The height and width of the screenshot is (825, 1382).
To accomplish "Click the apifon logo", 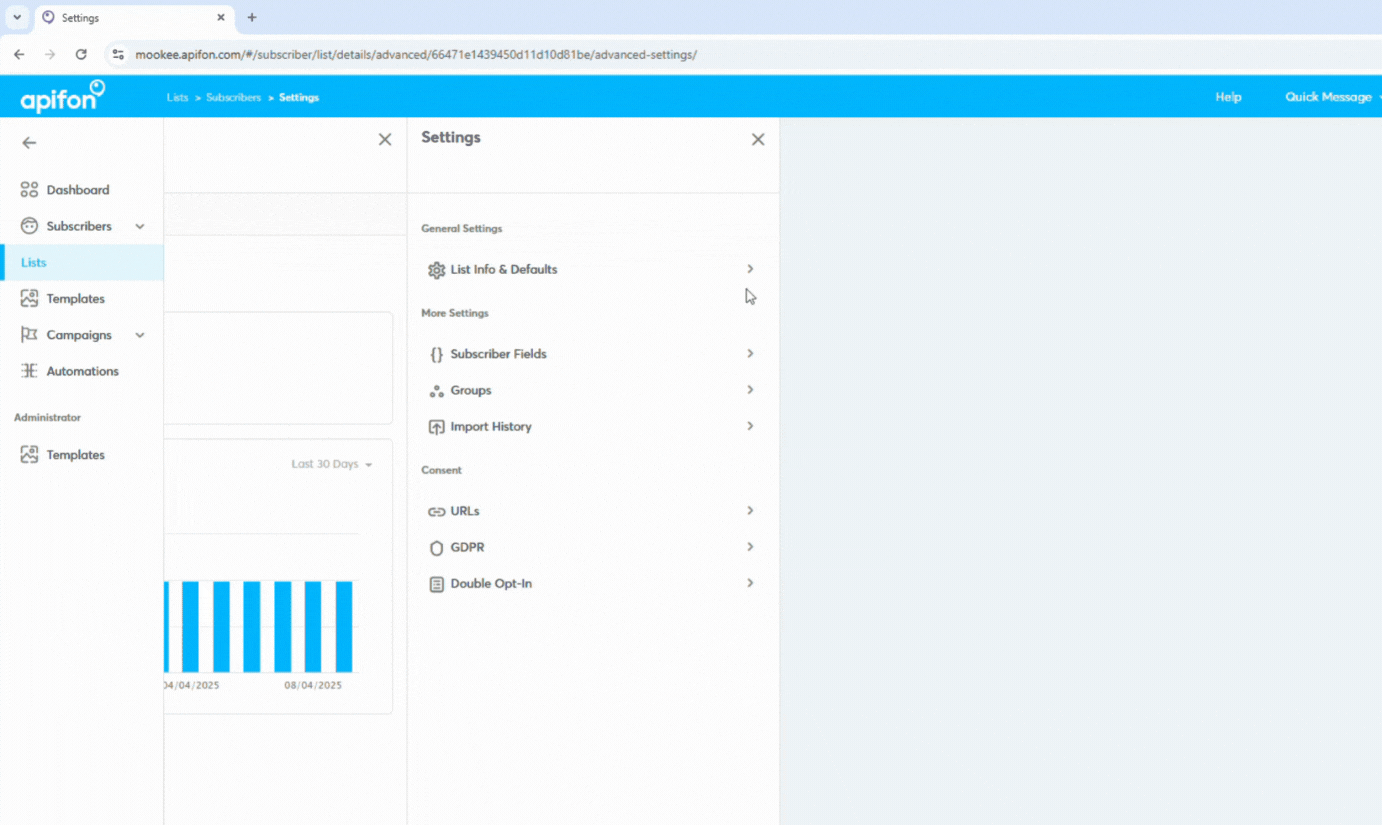I will click(61, 95).
